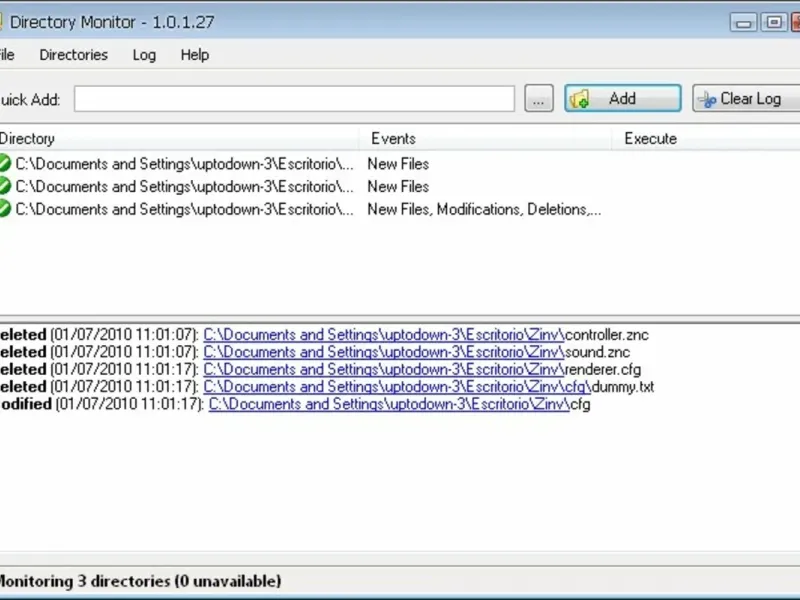Open the Help menu
This screenshot has height=600, width=800.
point(194,55)
